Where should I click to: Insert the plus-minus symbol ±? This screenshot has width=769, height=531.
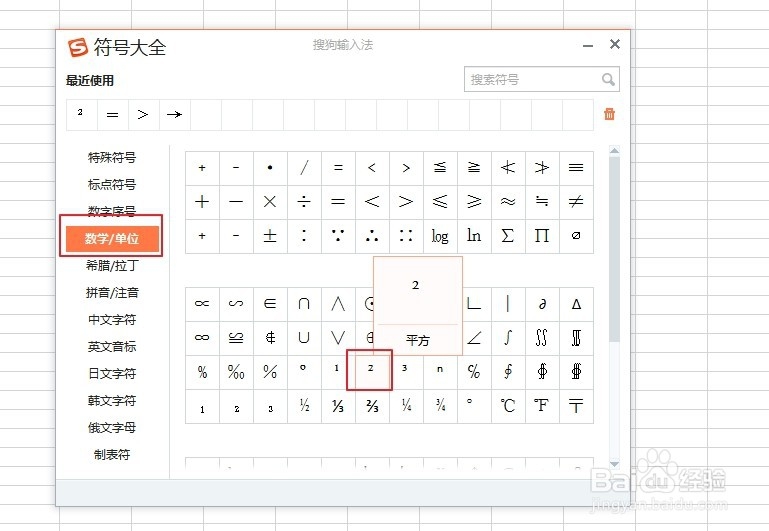pyautogui.click(x=270, y=236)
